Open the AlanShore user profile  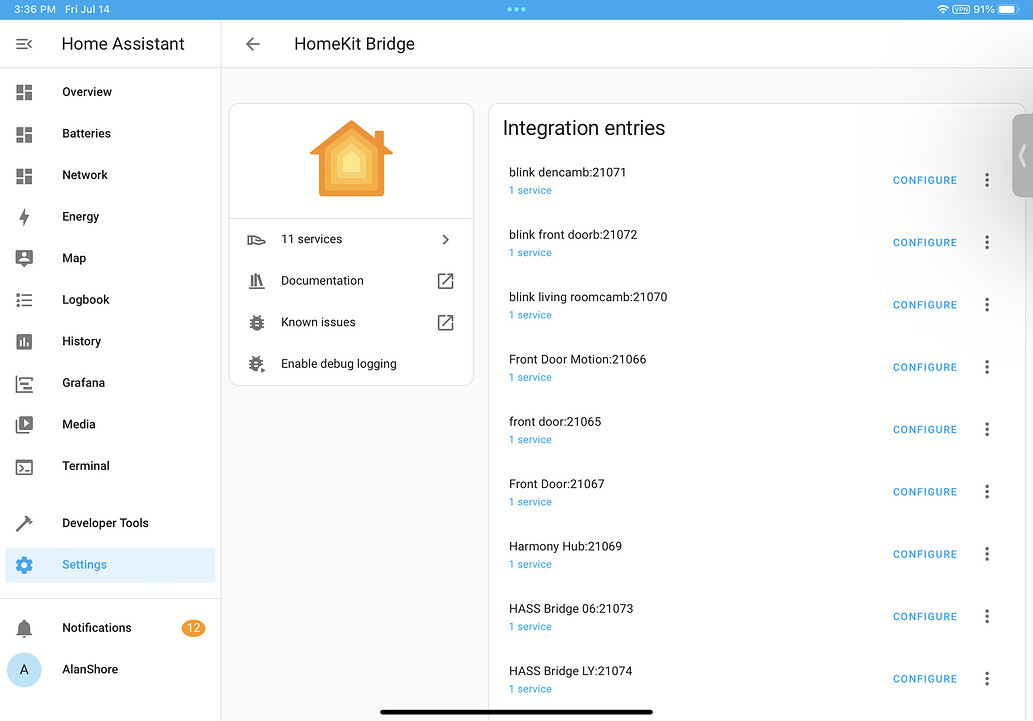(x=90, y=669)
